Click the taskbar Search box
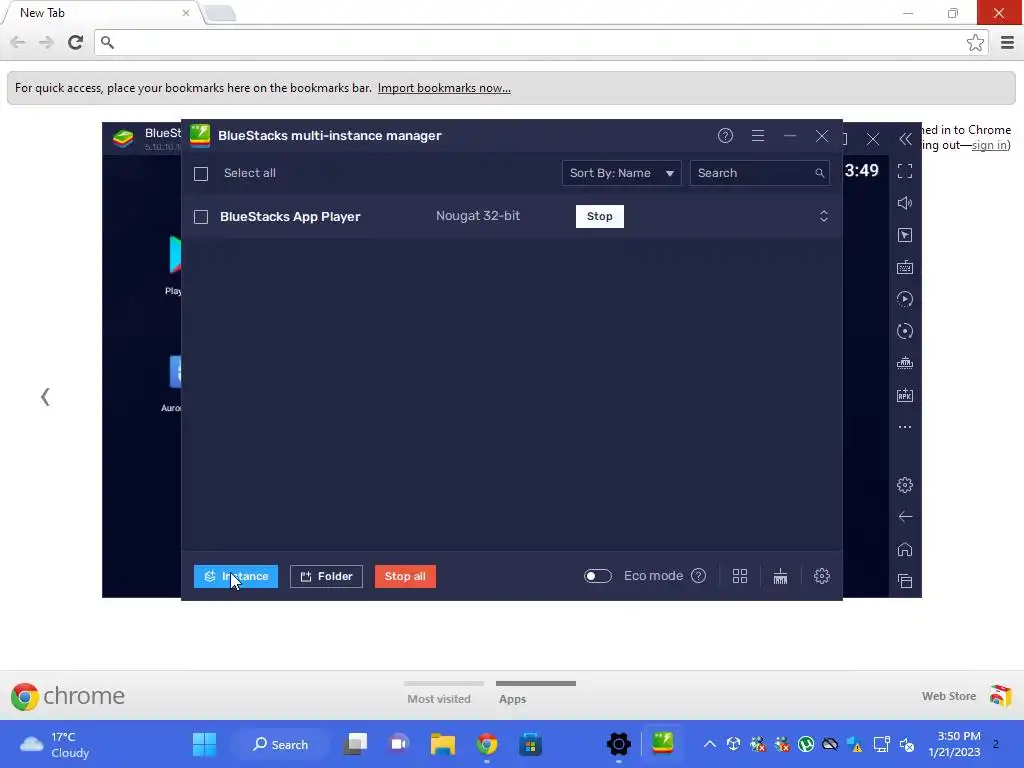The image size is (1024, 768). click(280, 744)
